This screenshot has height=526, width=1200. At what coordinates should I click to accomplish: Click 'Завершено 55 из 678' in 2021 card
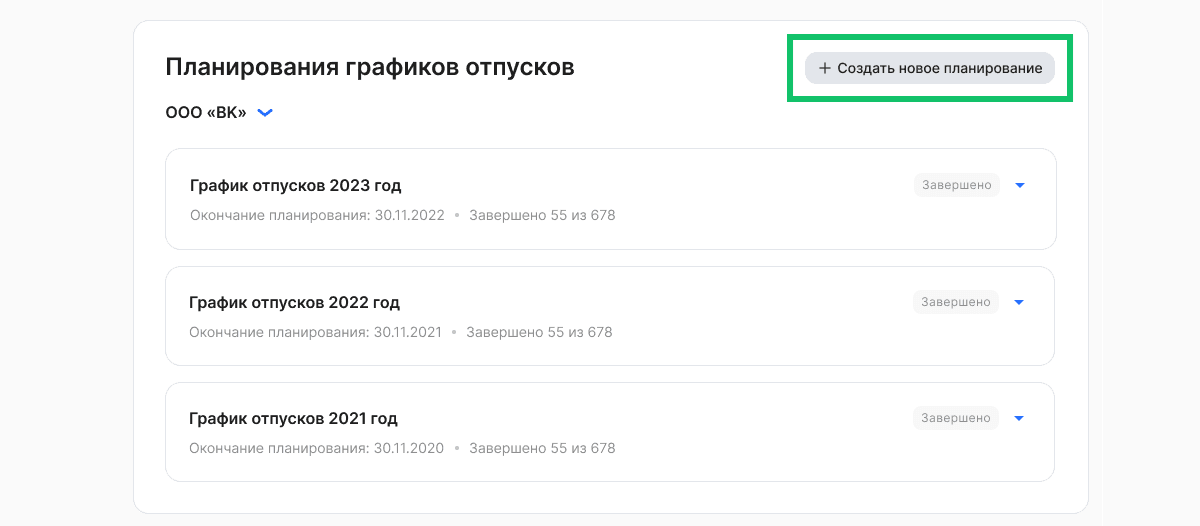click(x=542, y=448)
